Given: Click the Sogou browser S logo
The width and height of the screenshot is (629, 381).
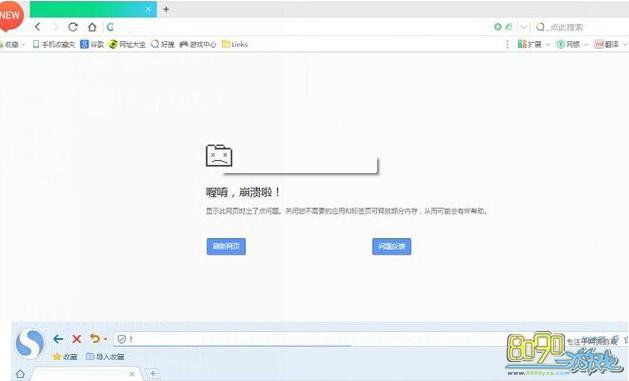Looking at the screenshot, I should [x=30, y=343].
